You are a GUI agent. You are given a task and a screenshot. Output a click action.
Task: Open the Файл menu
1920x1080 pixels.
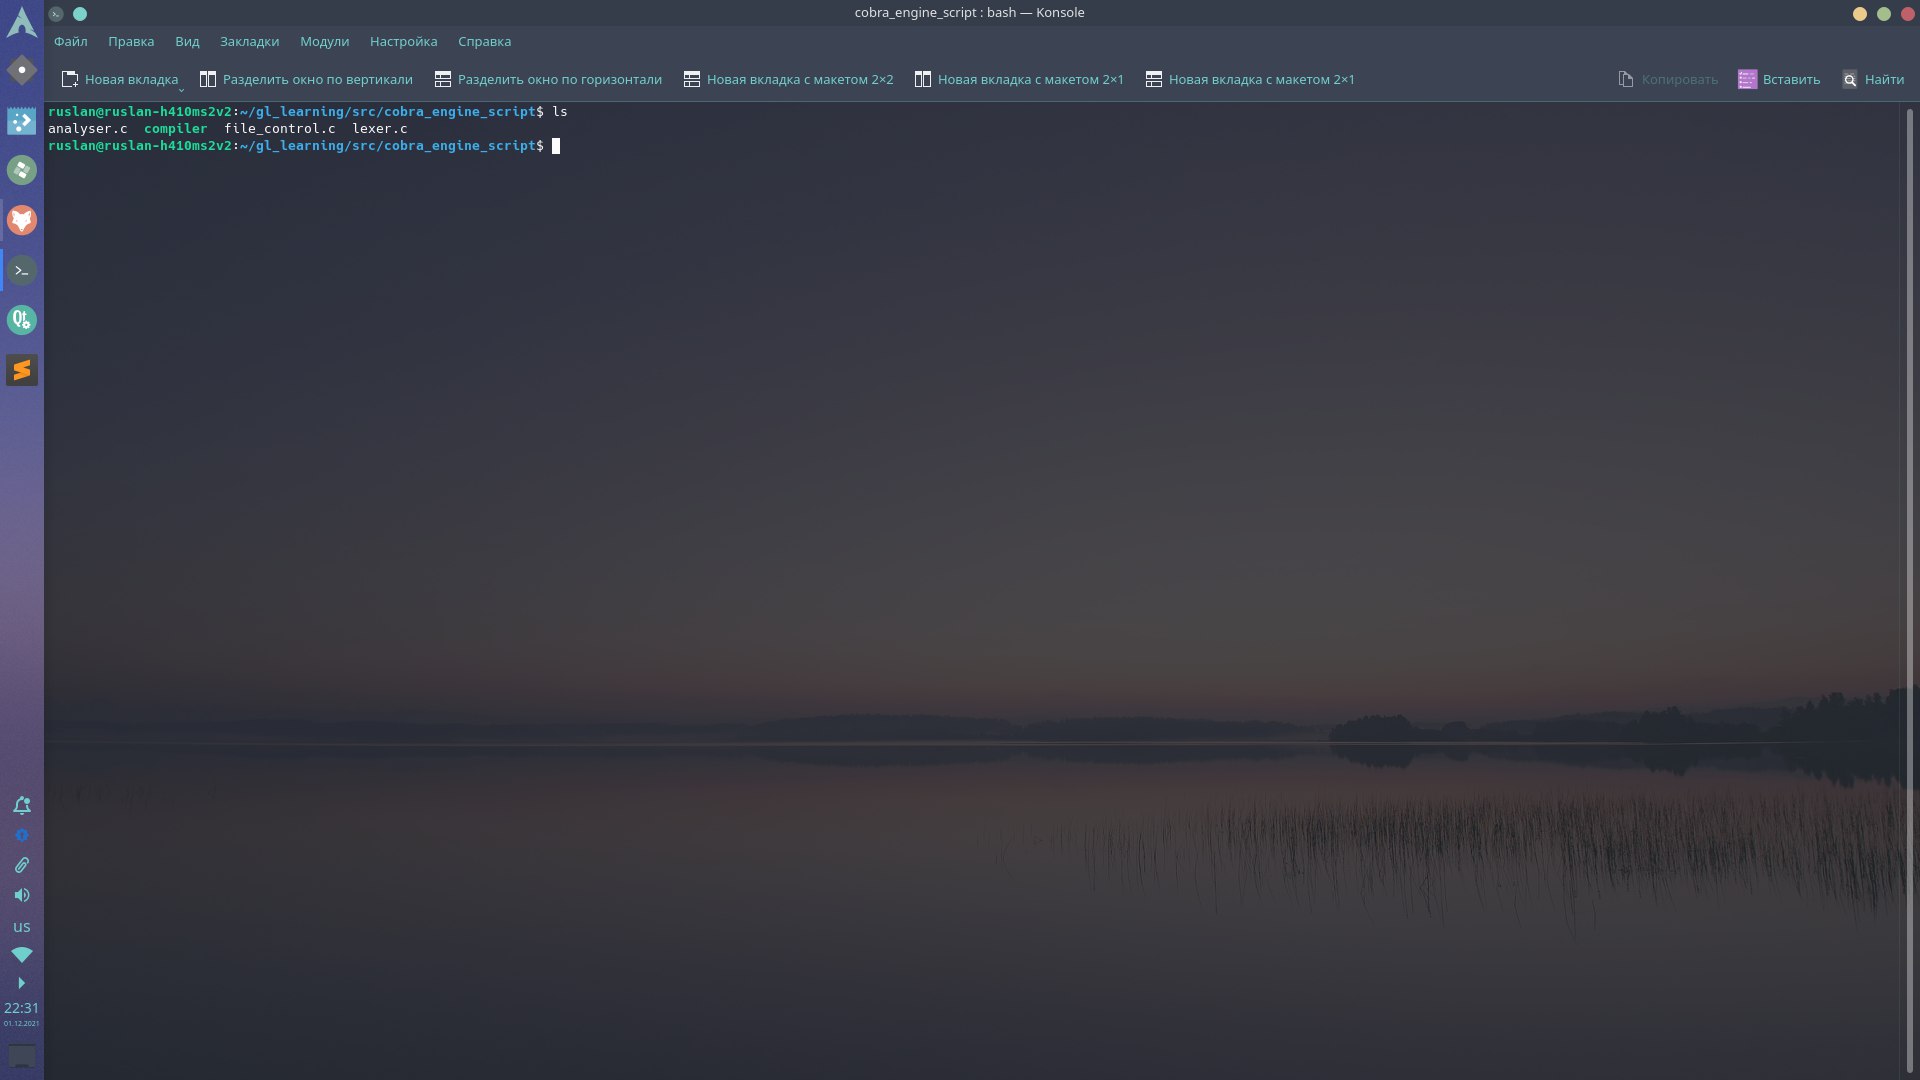(71, 42)
